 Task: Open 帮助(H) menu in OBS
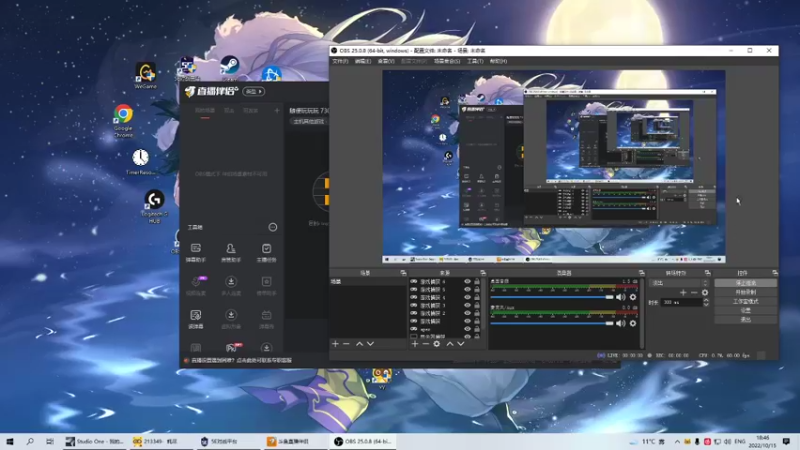498,61
